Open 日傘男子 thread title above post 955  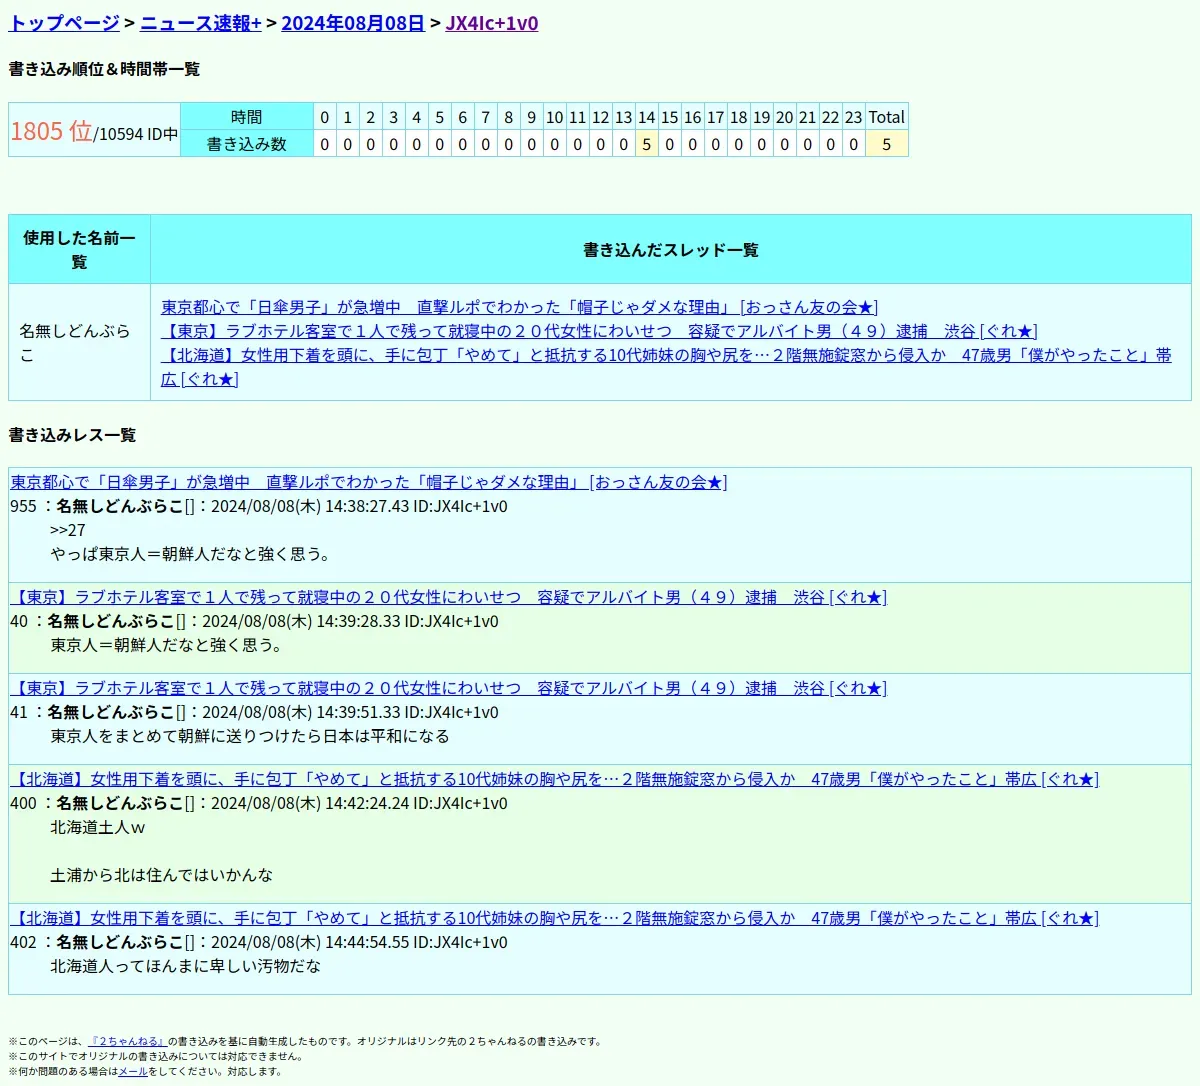(x=369, y=482)
